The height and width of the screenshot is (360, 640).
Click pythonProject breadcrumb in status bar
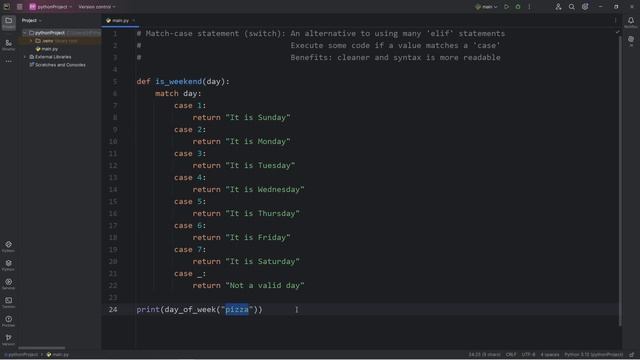(21, 355)
